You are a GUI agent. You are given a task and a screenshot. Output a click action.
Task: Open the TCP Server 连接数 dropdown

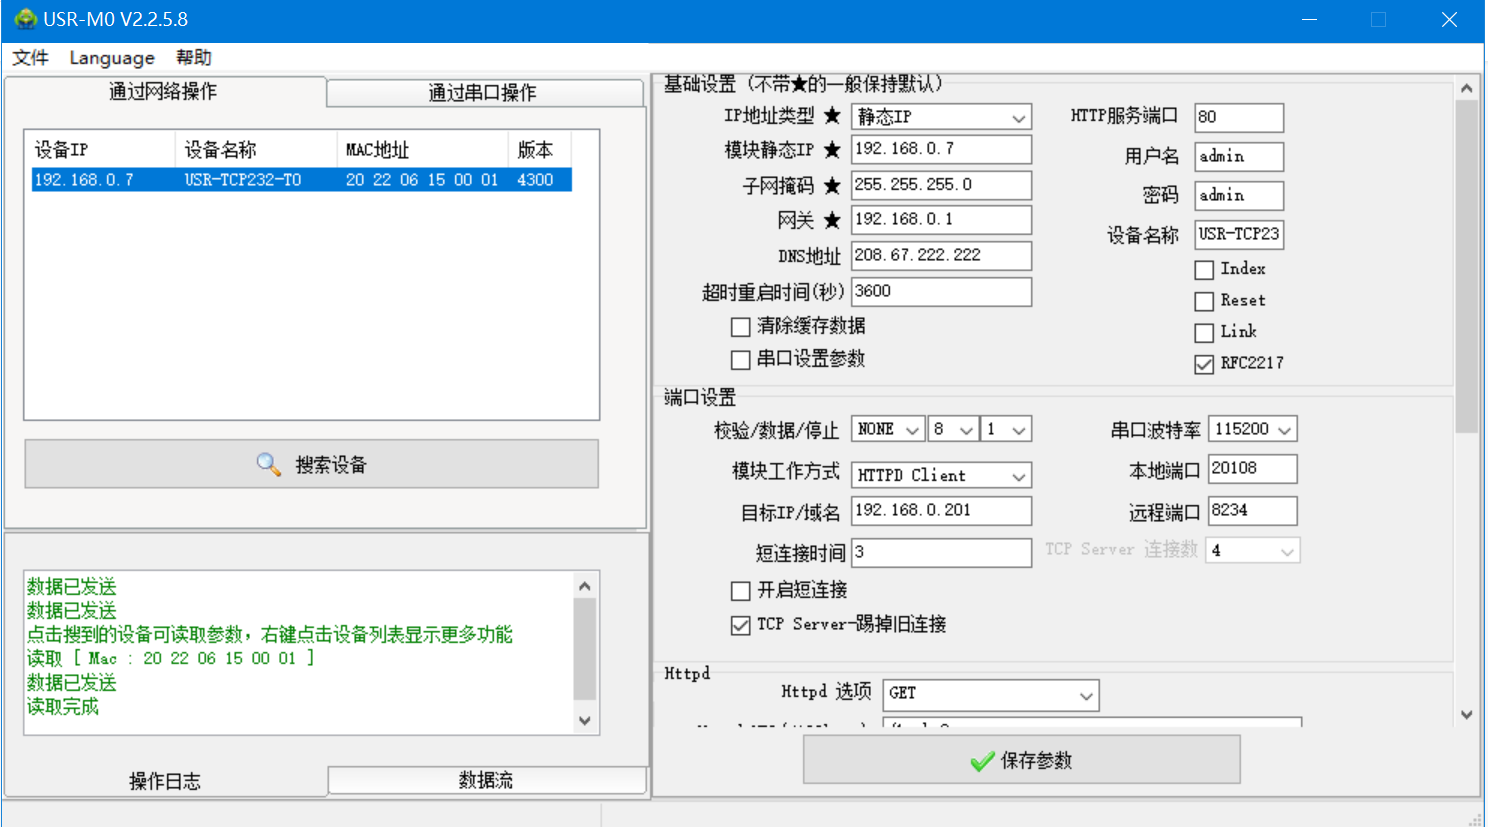tap(1253, 550)
